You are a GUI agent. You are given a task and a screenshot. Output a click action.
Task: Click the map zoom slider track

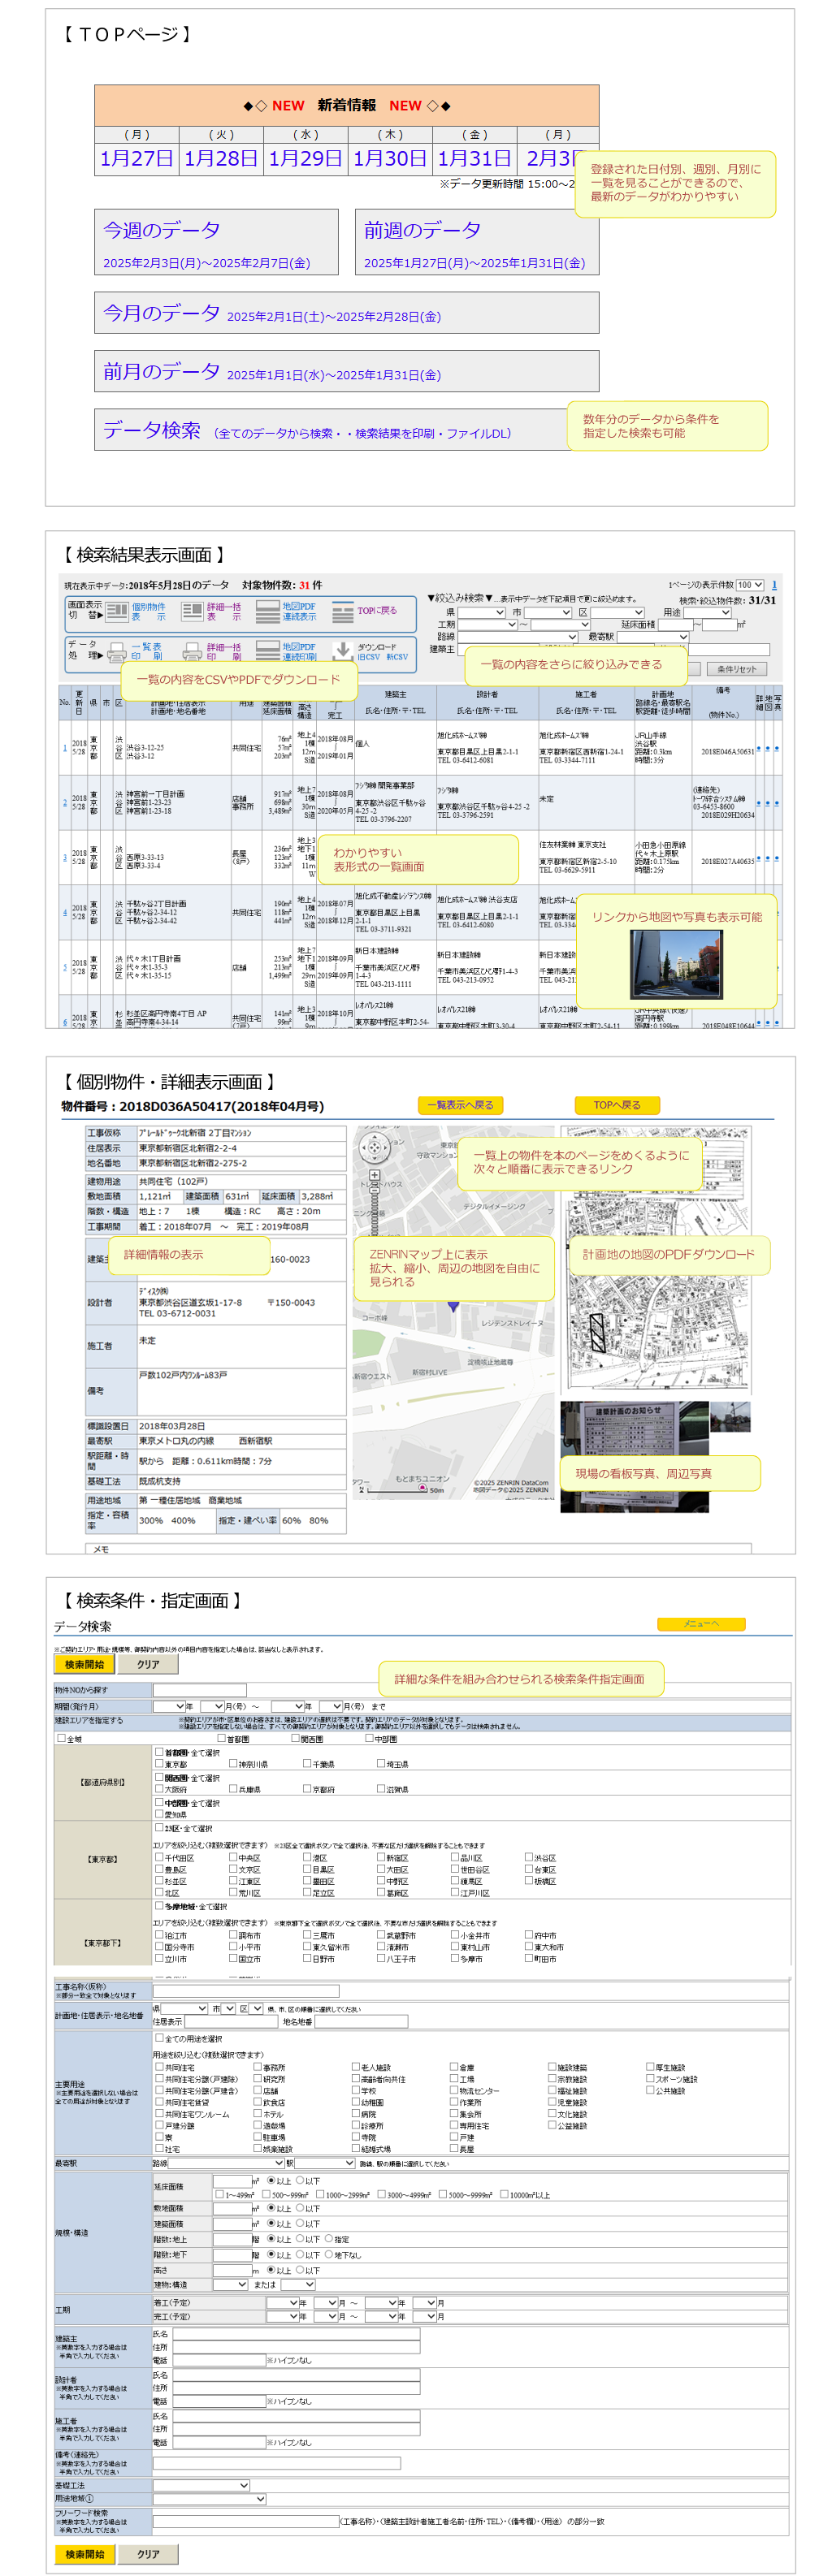pyautogui.click(x=375, y=1210)
